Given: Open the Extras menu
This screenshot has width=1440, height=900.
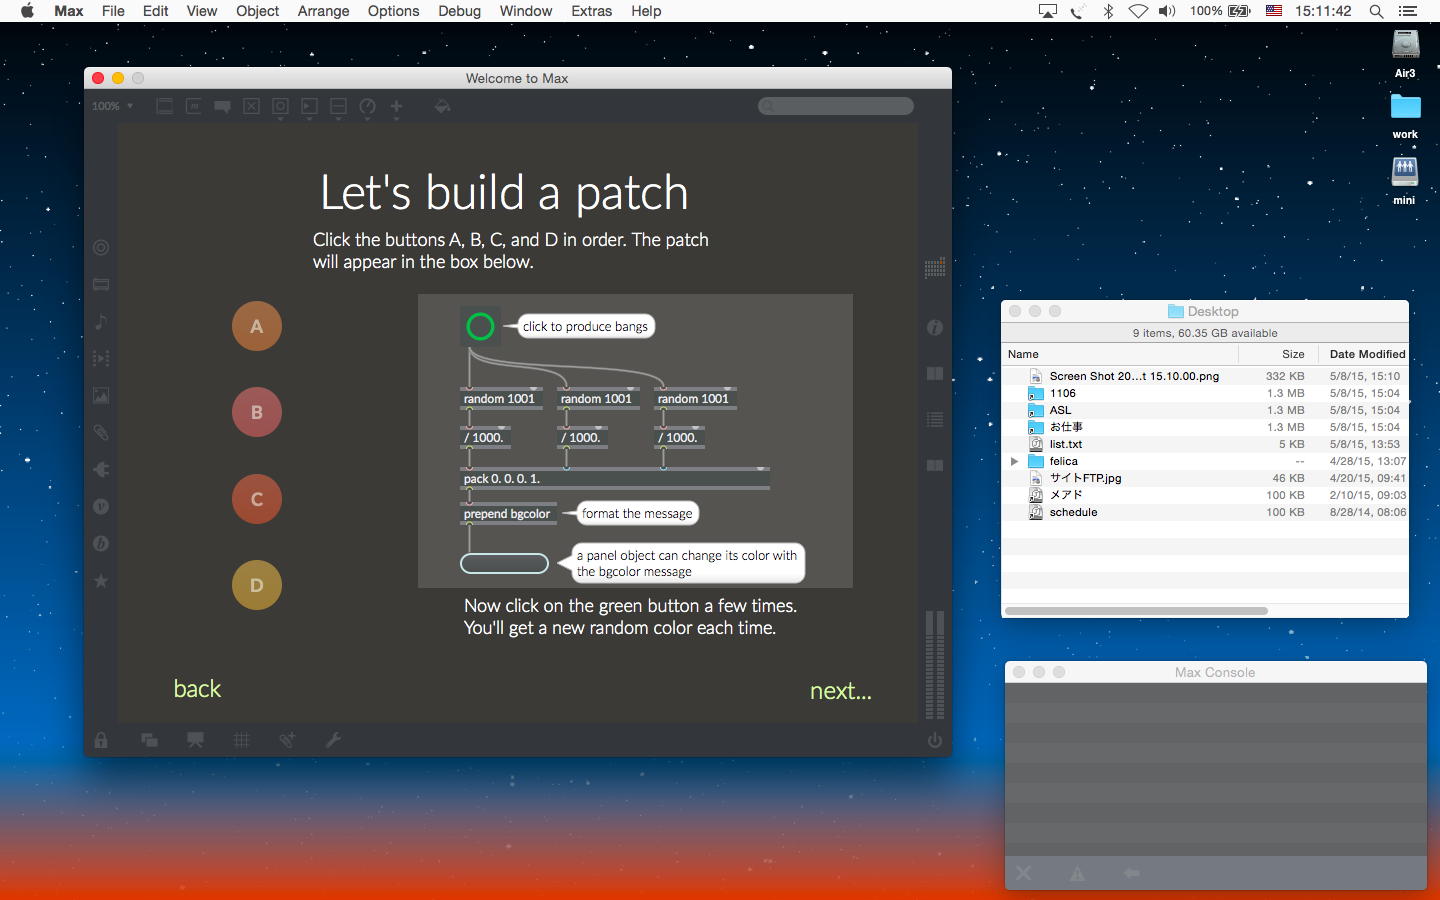Looking at the screenshot, I should 591,11.
